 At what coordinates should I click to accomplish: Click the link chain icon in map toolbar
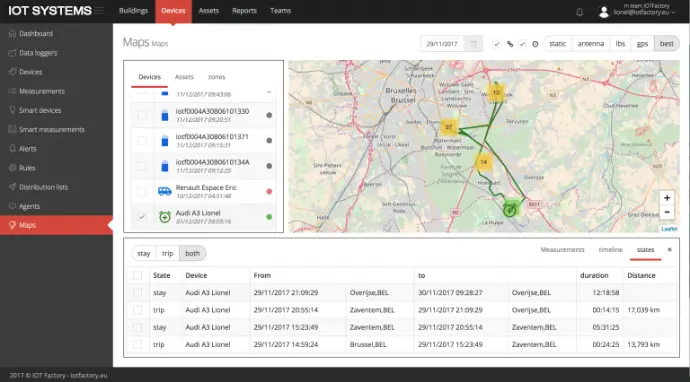coord(510,44)
